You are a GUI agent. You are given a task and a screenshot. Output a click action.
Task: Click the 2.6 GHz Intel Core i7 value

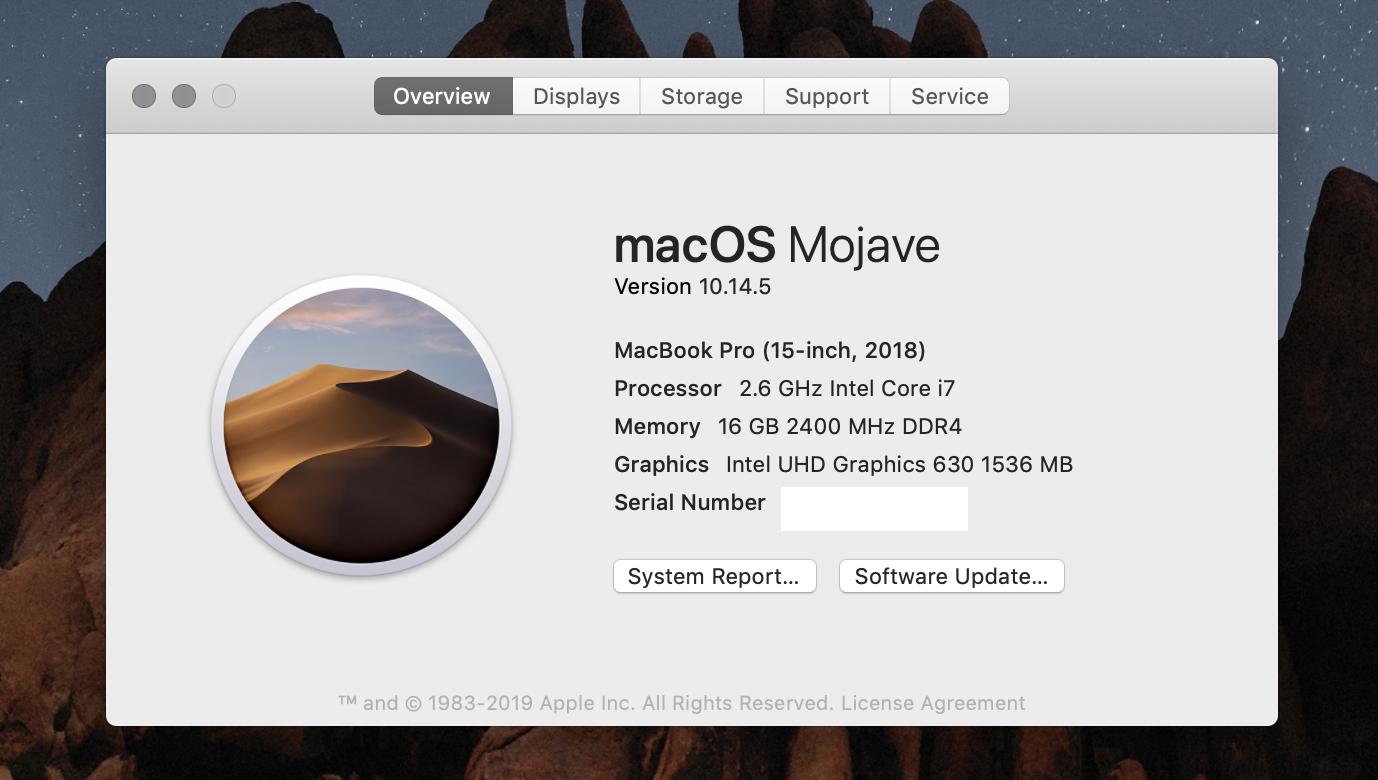pyautogui.click(x=847, y=388)
